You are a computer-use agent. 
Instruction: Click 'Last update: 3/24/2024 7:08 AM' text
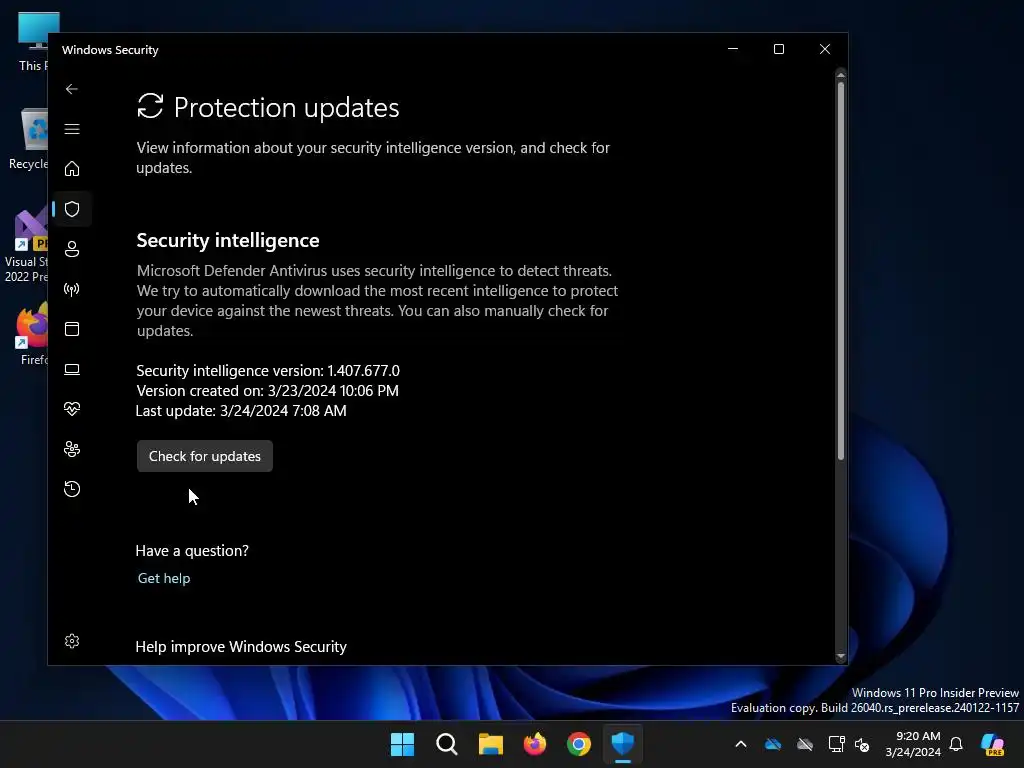click(241, 411)
